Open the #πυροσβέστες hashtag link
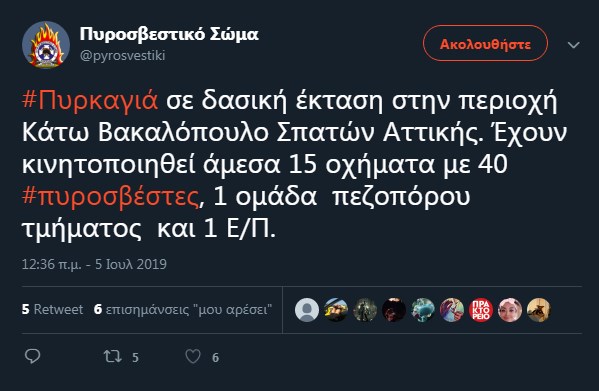Viewport: 599px width, 391px height. (111, 197)
